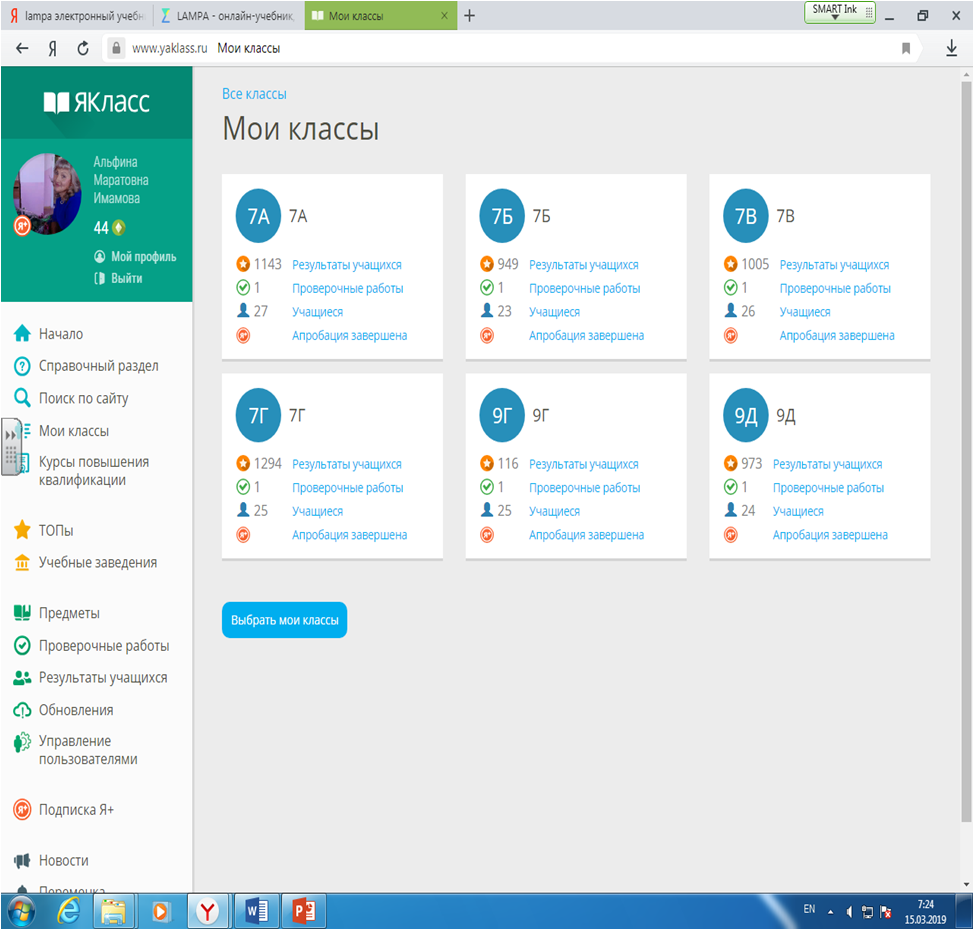Click the Предметы books icon
This screenshot has width=974, height=930.
point(22,613)
